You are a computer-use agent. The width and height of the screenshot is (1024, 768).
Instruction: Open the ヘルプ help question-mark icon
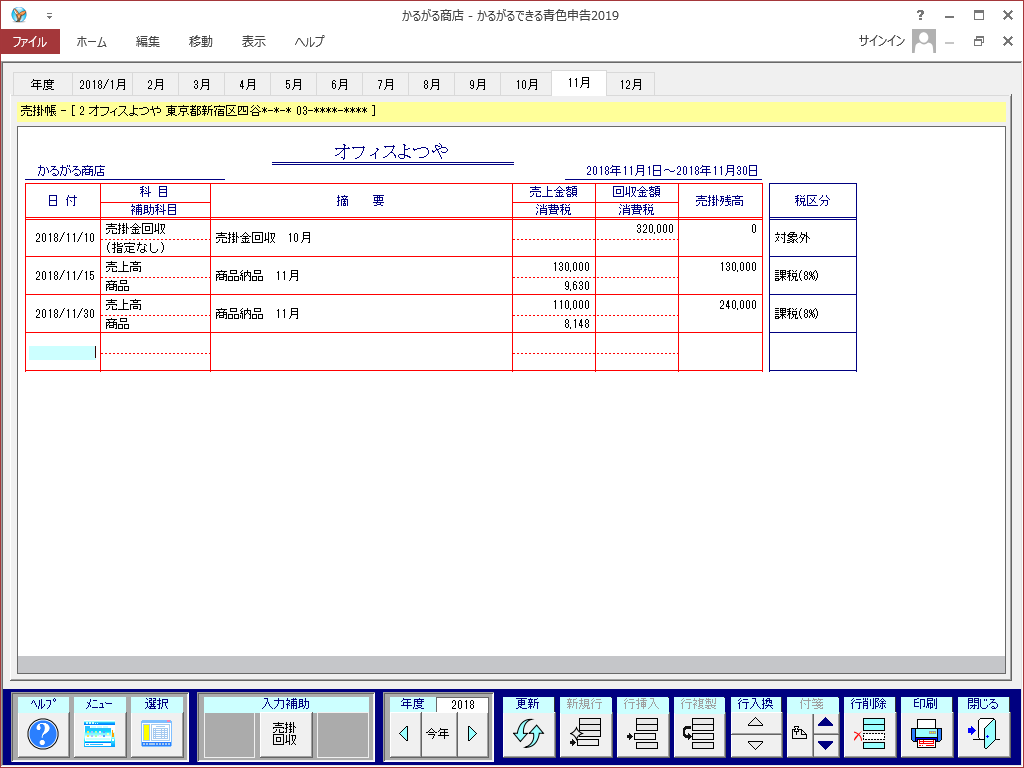tap(43, 733)
